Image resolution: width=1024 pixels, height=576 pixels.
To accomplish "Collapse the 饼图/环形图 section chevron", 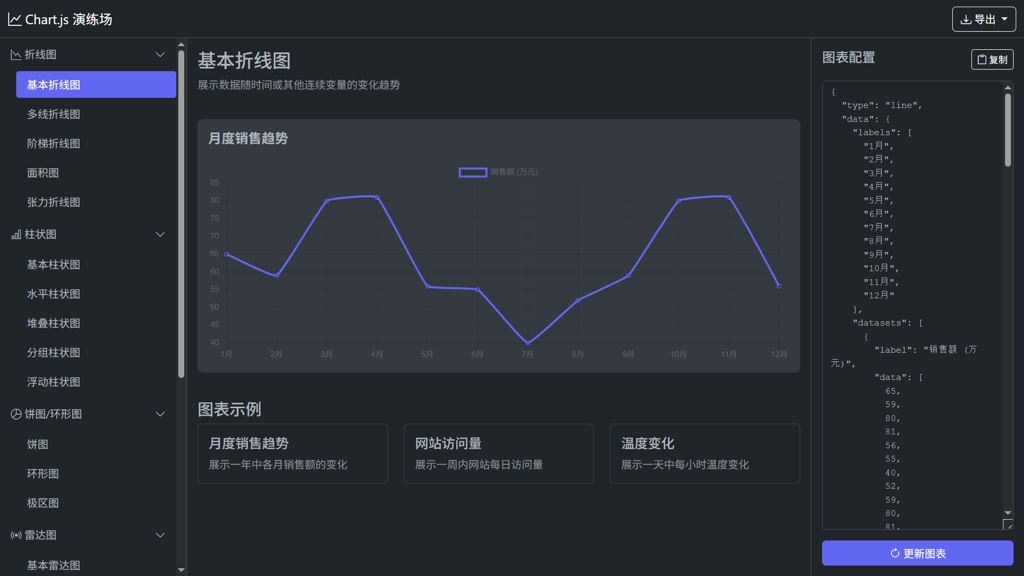I will 160,414.
